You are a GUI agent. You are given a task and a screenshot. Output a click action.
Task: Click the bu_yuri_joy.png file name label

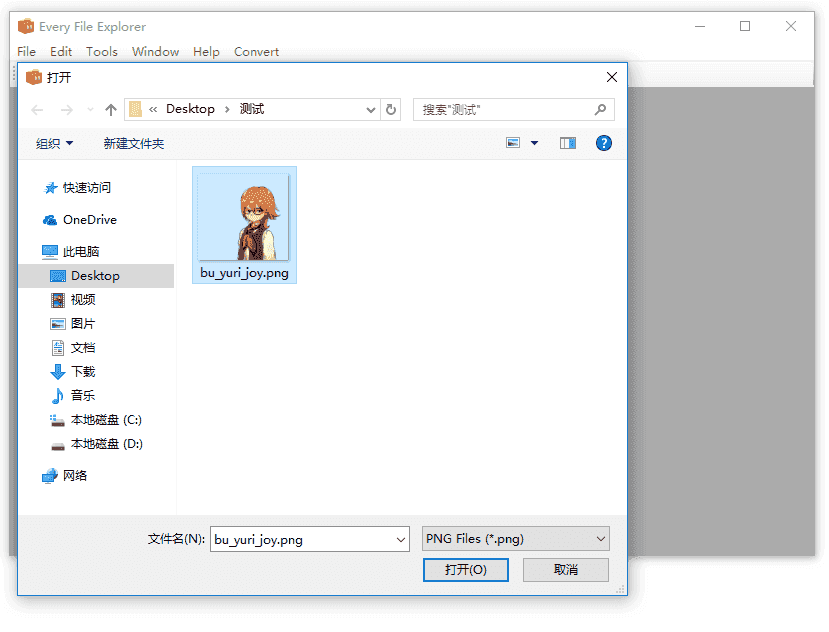click(244, 273)
